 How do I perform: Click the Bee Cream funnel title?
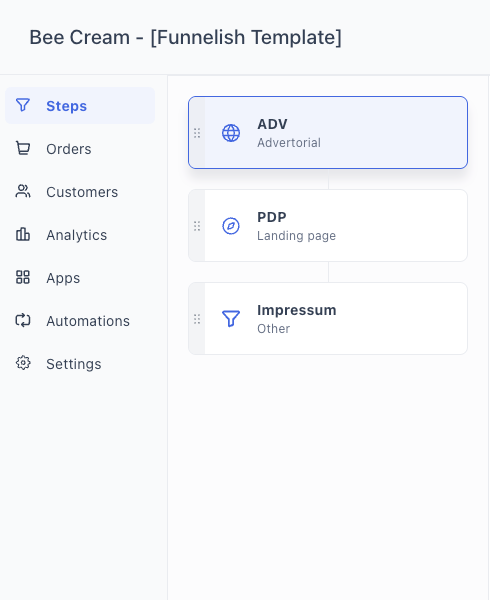pyautogui.click(x=186, y=38)
